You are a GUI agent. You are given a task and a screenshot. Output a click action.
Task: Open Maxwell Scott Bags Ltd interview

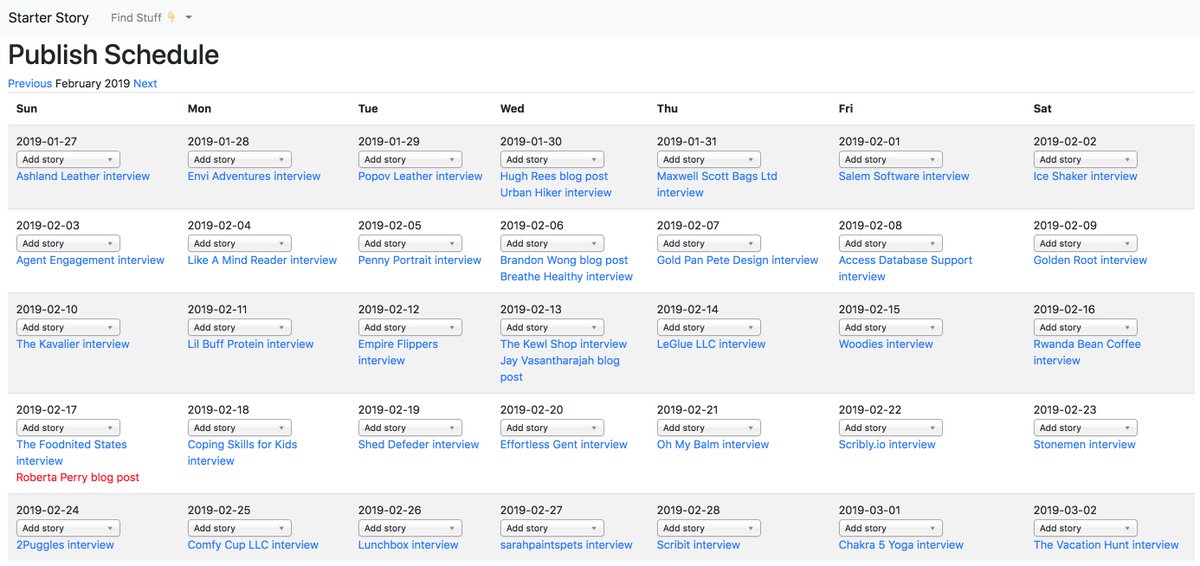tap(717, 184)
